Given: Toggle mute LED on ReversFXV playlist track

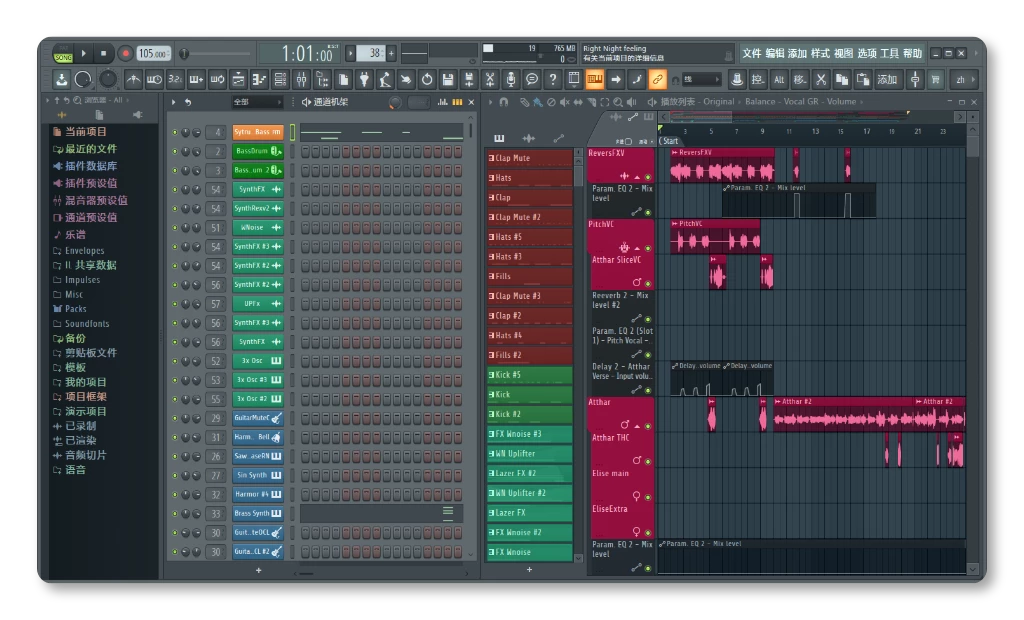Looking at the screenshot, I should pos(648,176).
